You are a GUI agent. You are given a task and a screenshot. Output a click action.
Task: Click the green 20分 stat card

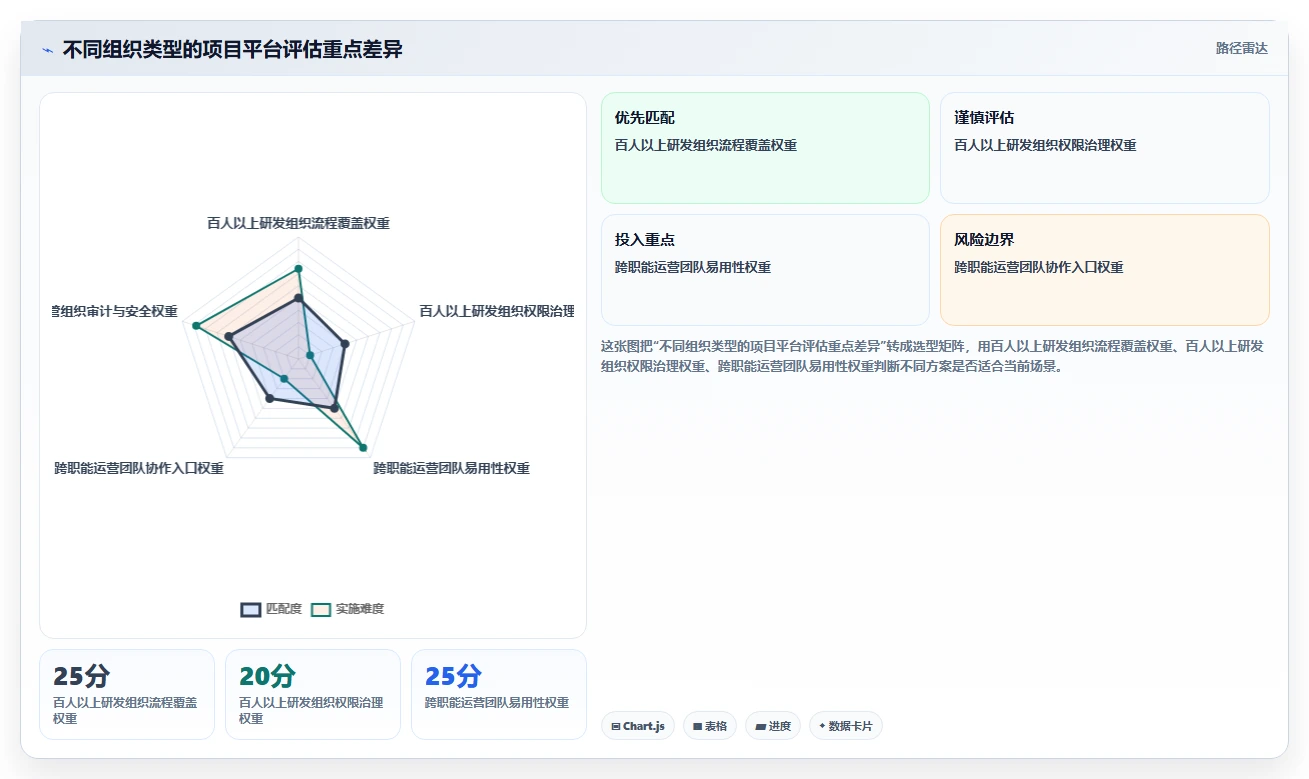[313, 694]
